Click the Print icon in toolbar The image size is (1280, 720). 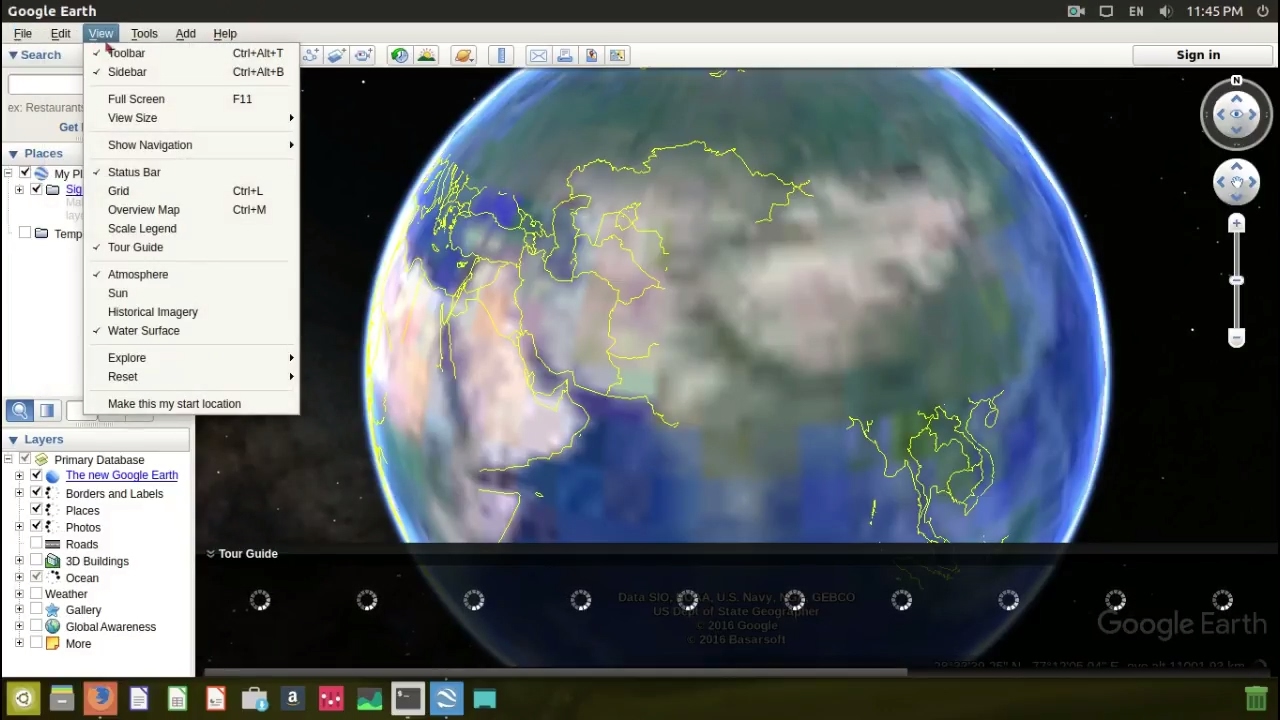[565, 55]
